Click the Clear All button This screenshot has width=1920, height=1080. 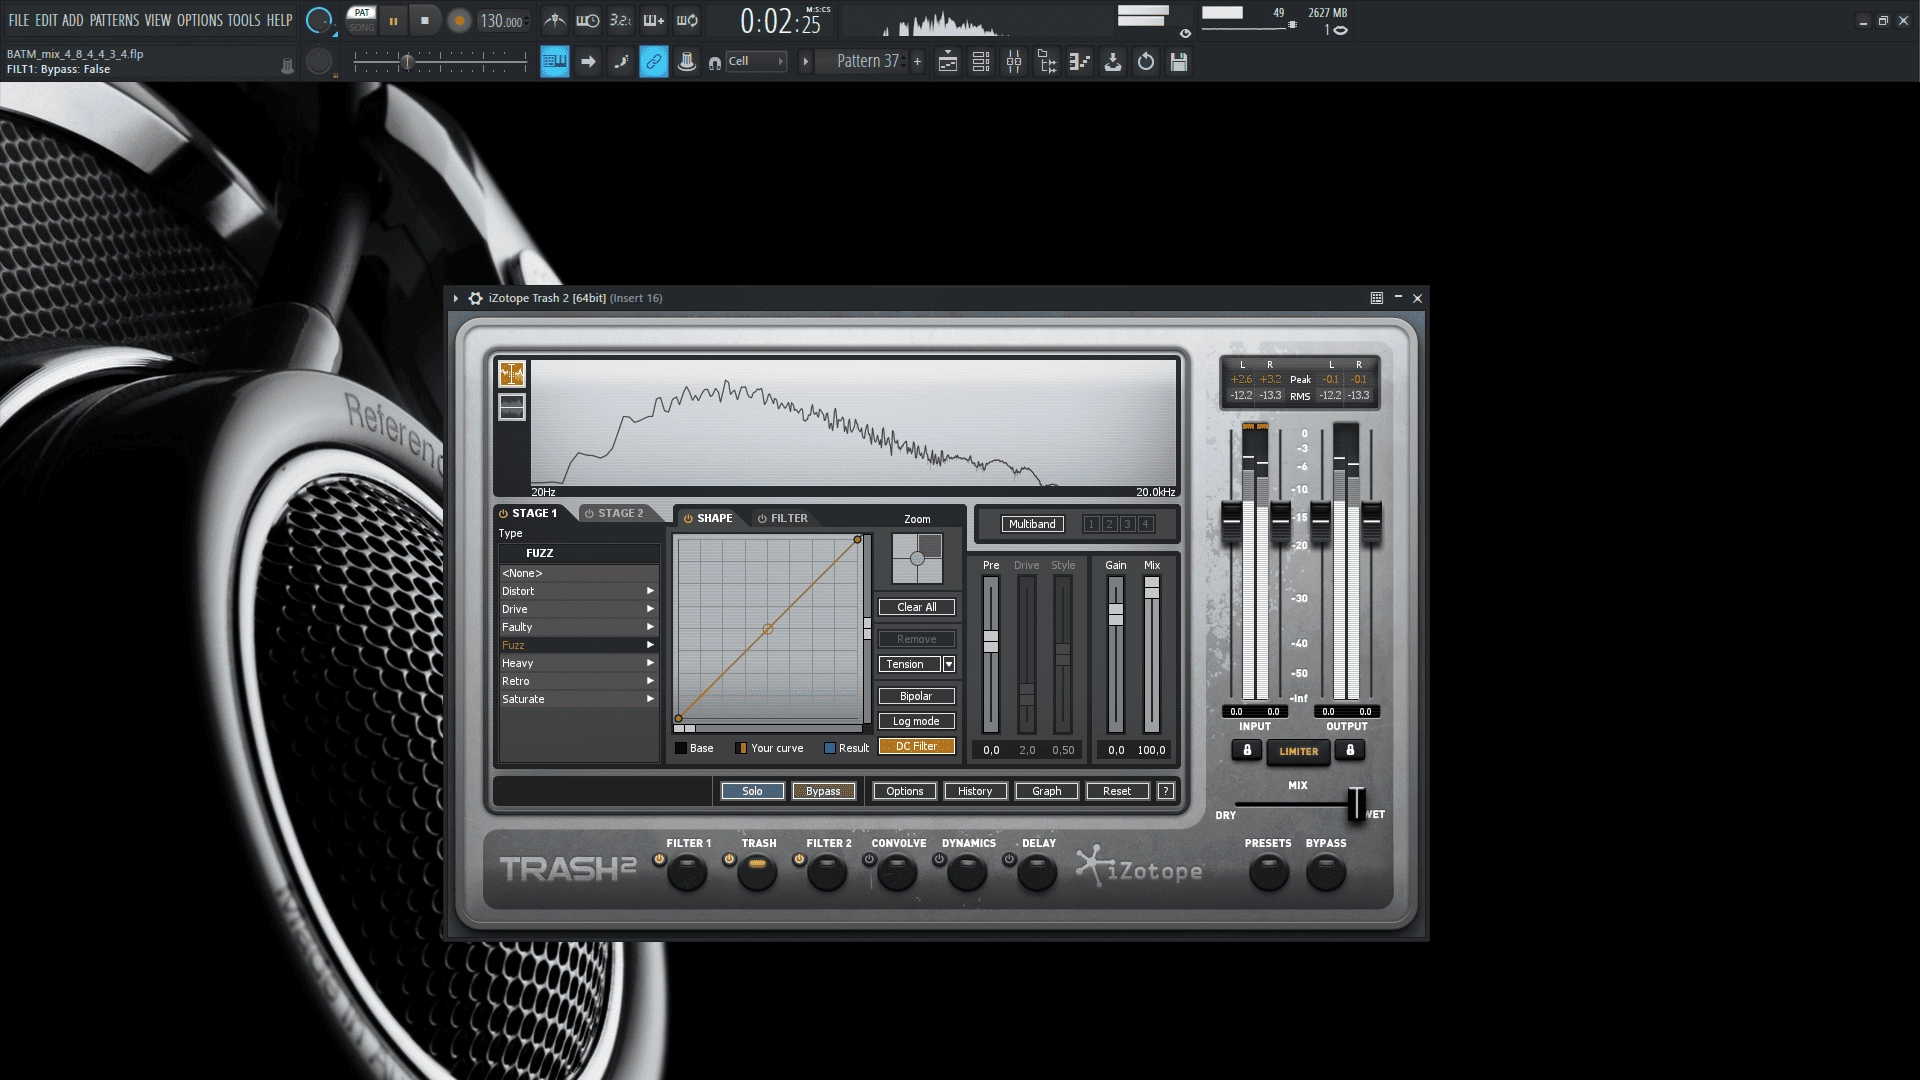click(x=917, y=607)
